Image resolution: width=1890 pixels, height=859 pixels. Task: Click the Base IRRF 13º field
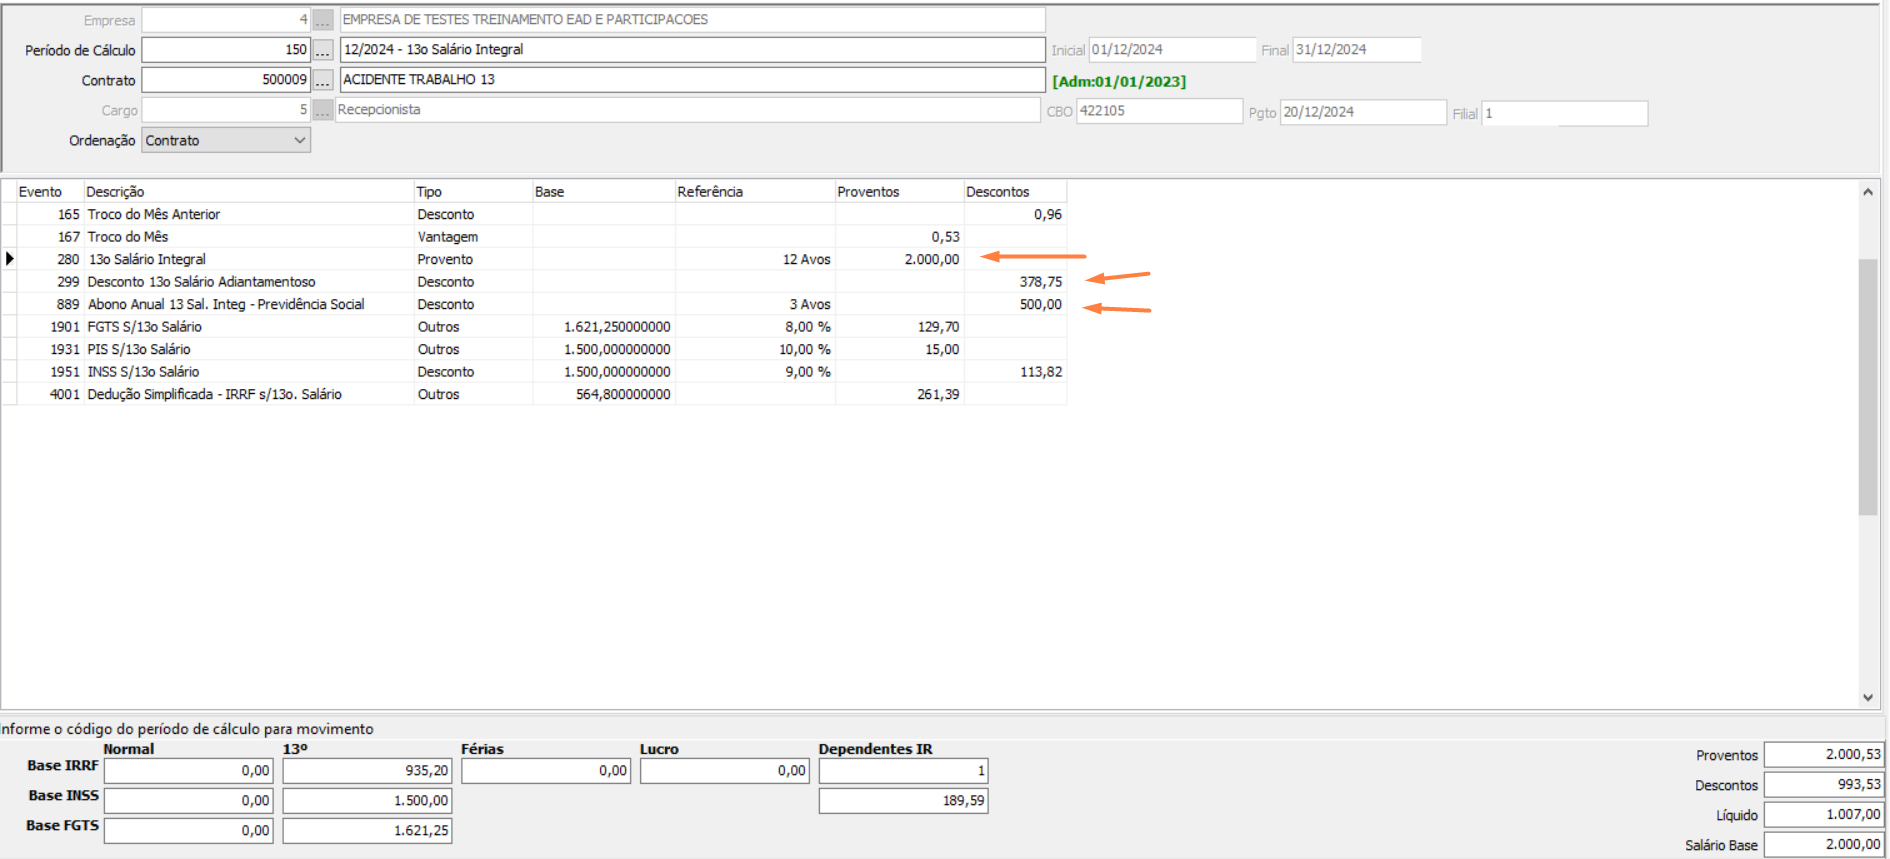coord(367,771)
